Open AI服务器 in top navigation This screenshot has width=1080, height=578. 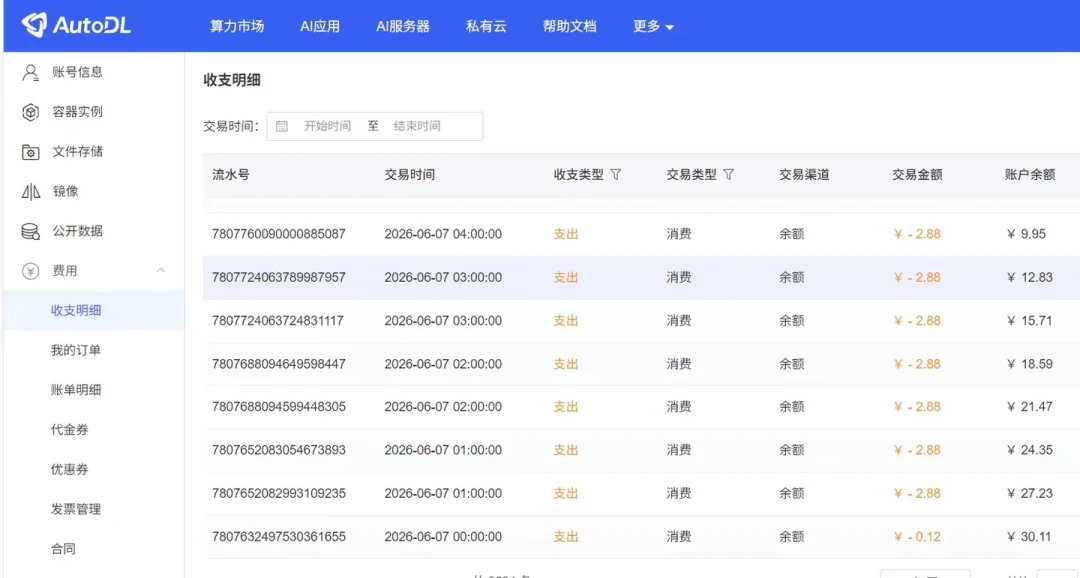[403, 26]
